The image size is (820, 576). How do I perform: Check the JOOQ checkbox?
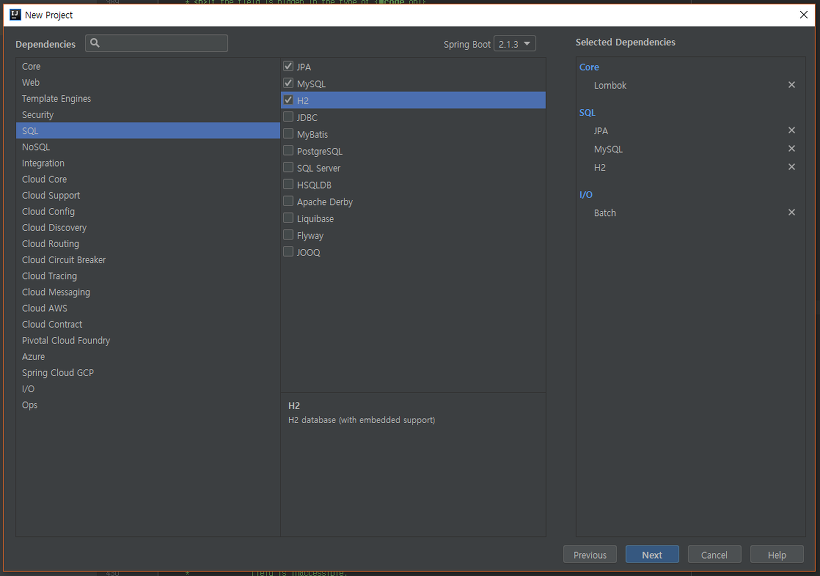tap(288, 252)
